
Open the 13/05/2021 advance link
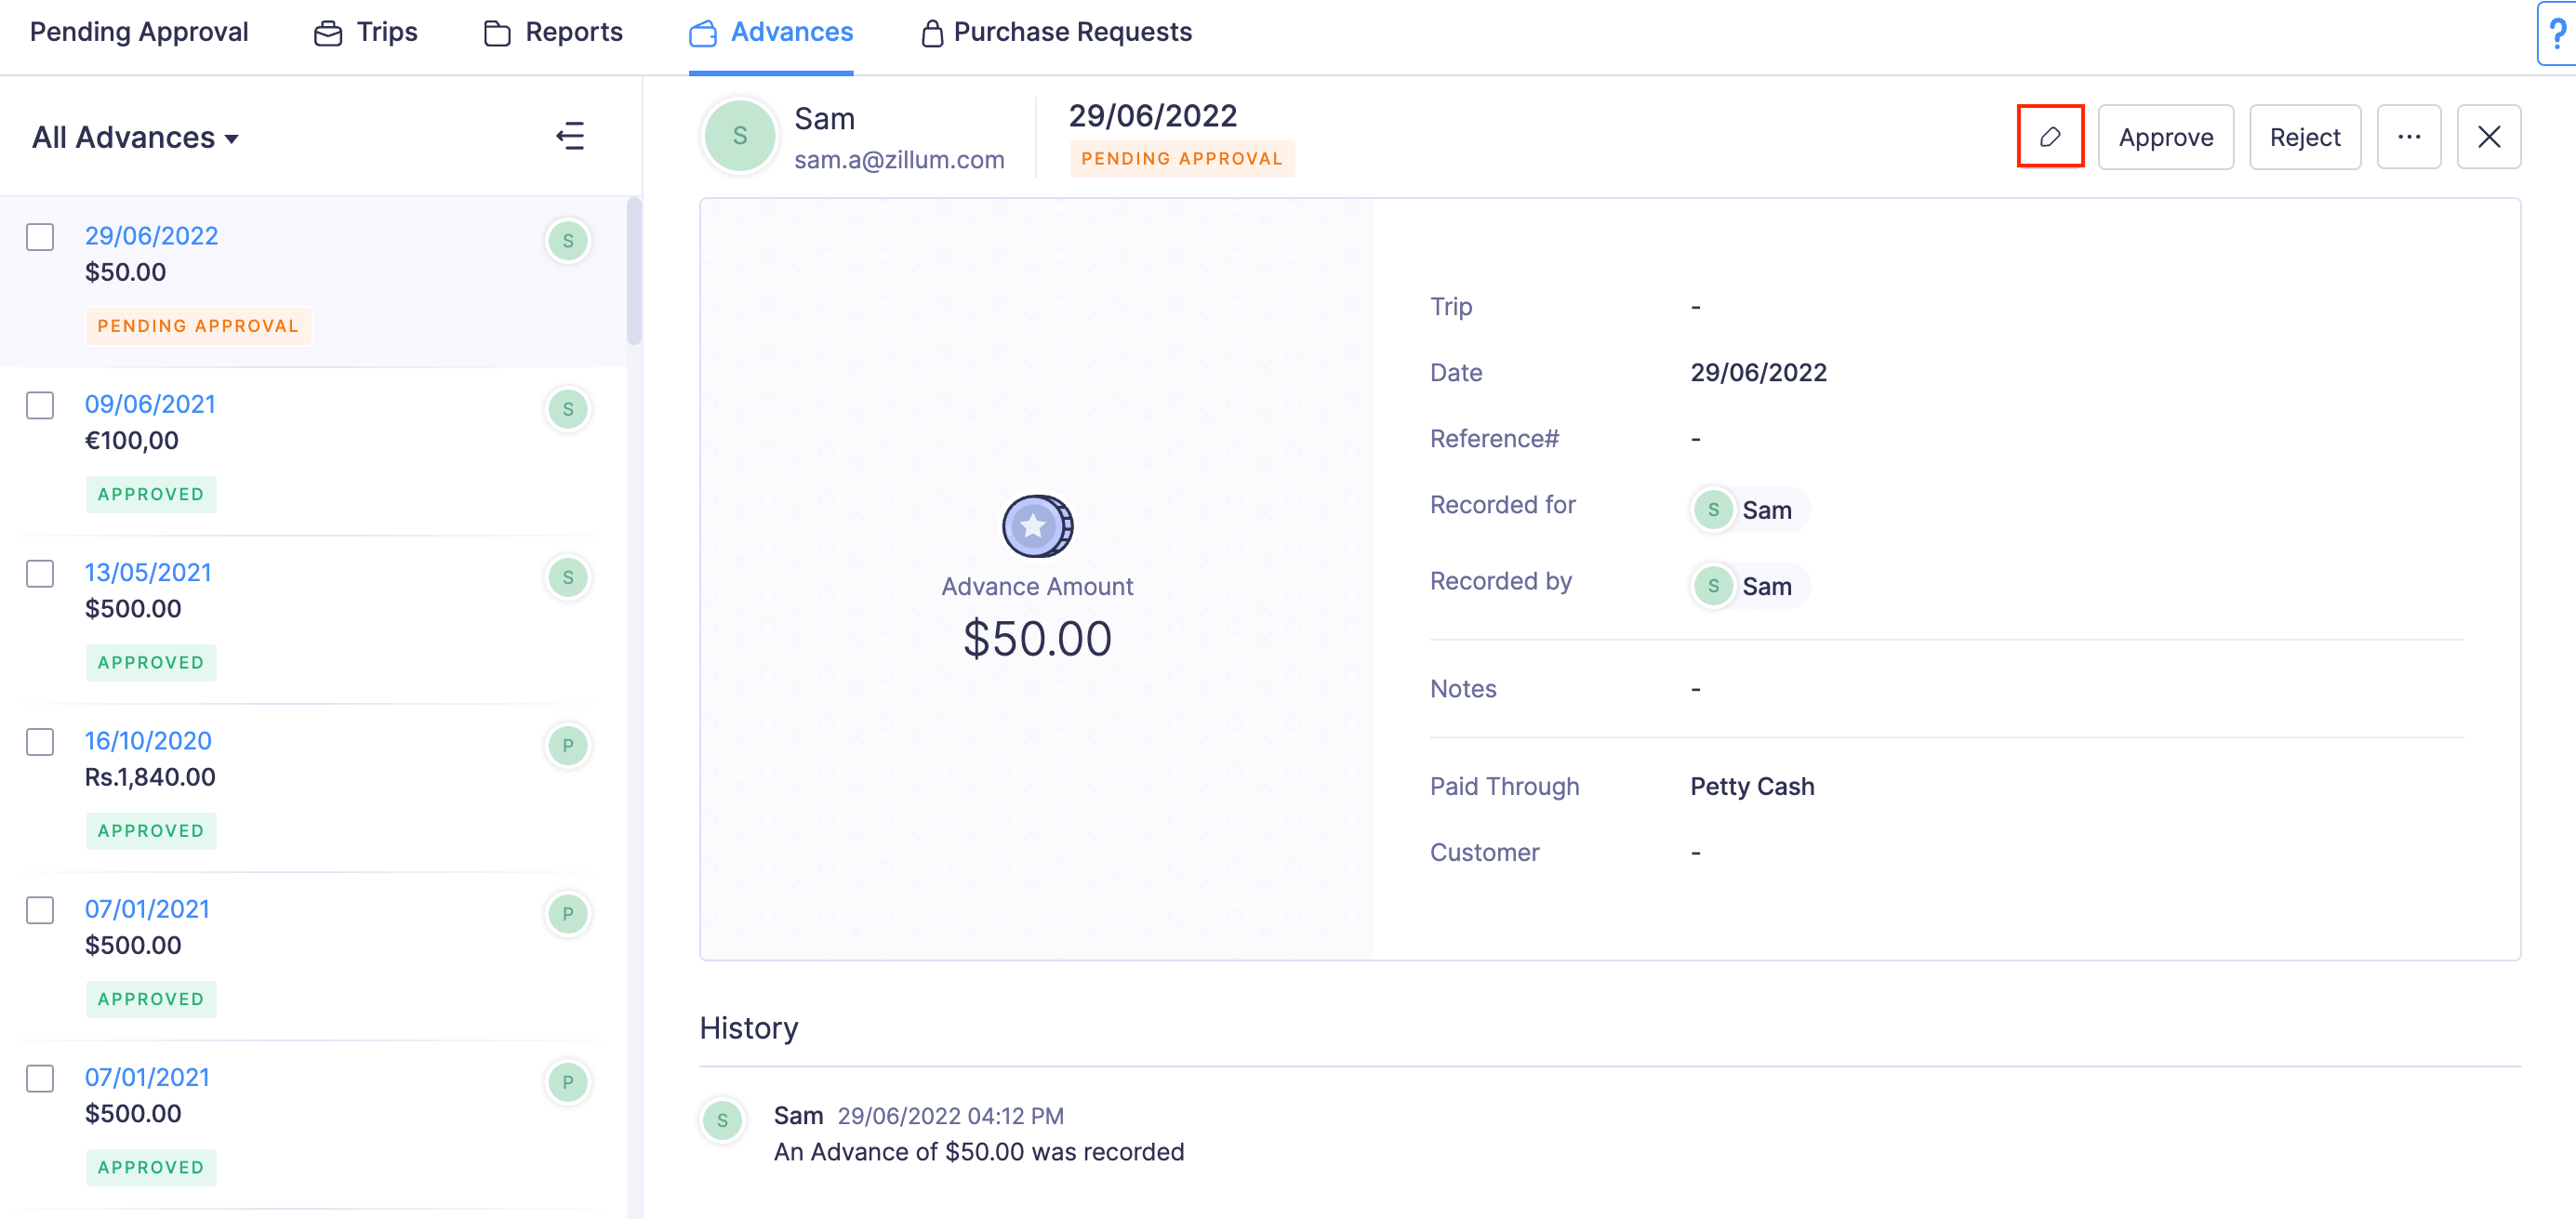pyautogui.click(x=148, y=572)
